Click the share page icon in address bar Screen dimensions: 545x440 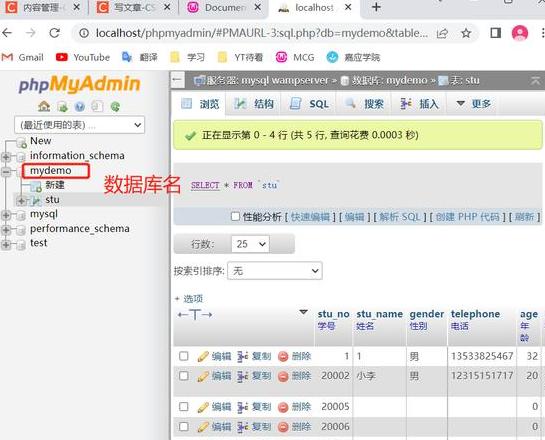[442, 33]
